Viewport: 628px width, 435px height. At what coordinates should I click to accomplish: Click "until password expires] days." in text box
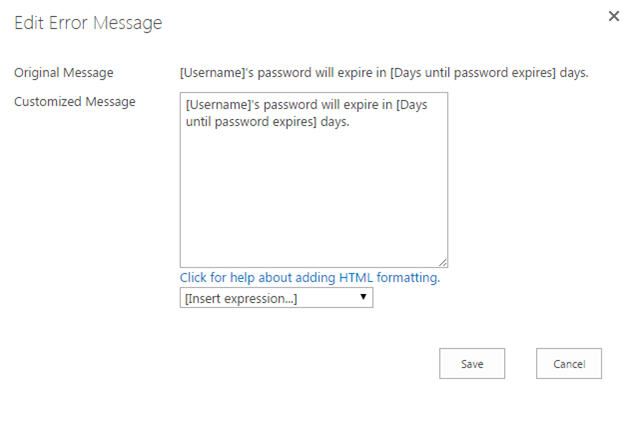[x=267, y=121]
